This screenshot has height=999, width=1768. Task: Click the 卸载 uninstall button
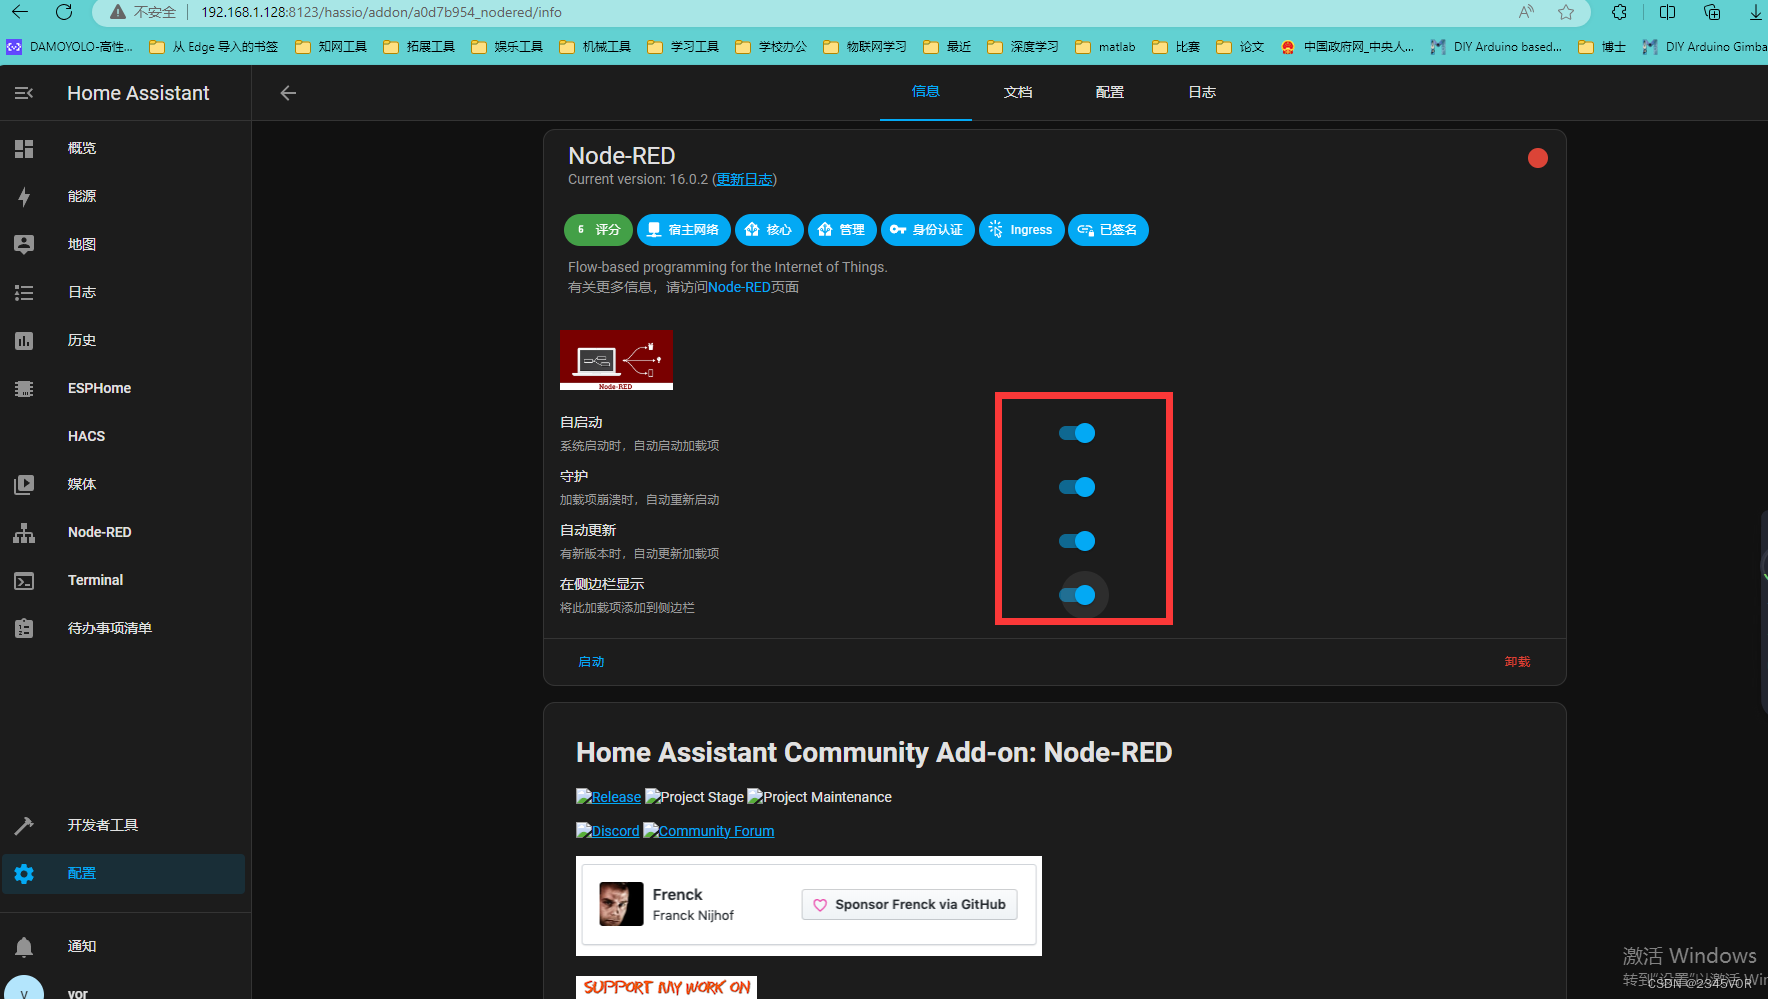tap(1517, 662)
